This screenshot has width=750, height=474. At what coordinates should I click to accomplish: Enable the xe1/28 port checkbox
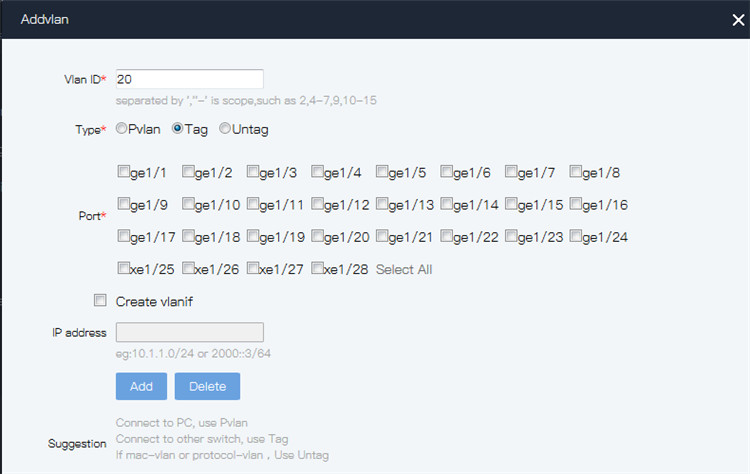(x=317, y=268)
